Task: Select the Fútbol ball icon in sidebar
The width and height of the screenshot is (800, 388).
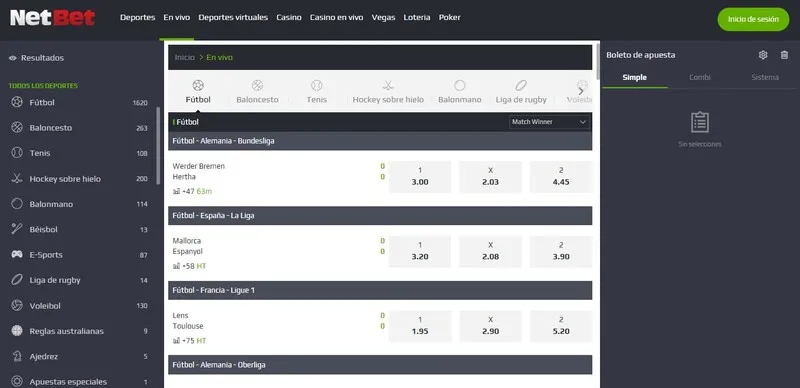Action: click(x=17, y=102)
